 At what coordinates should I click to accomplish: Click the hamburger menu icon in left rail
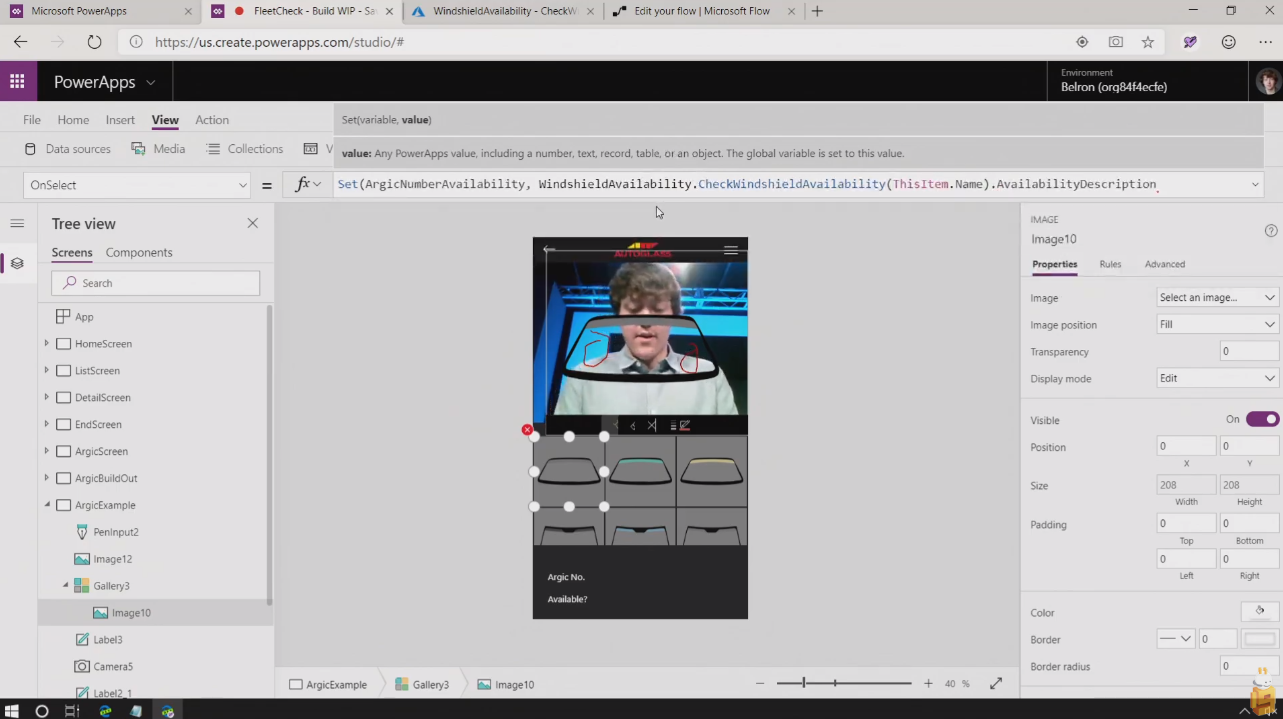17,224
